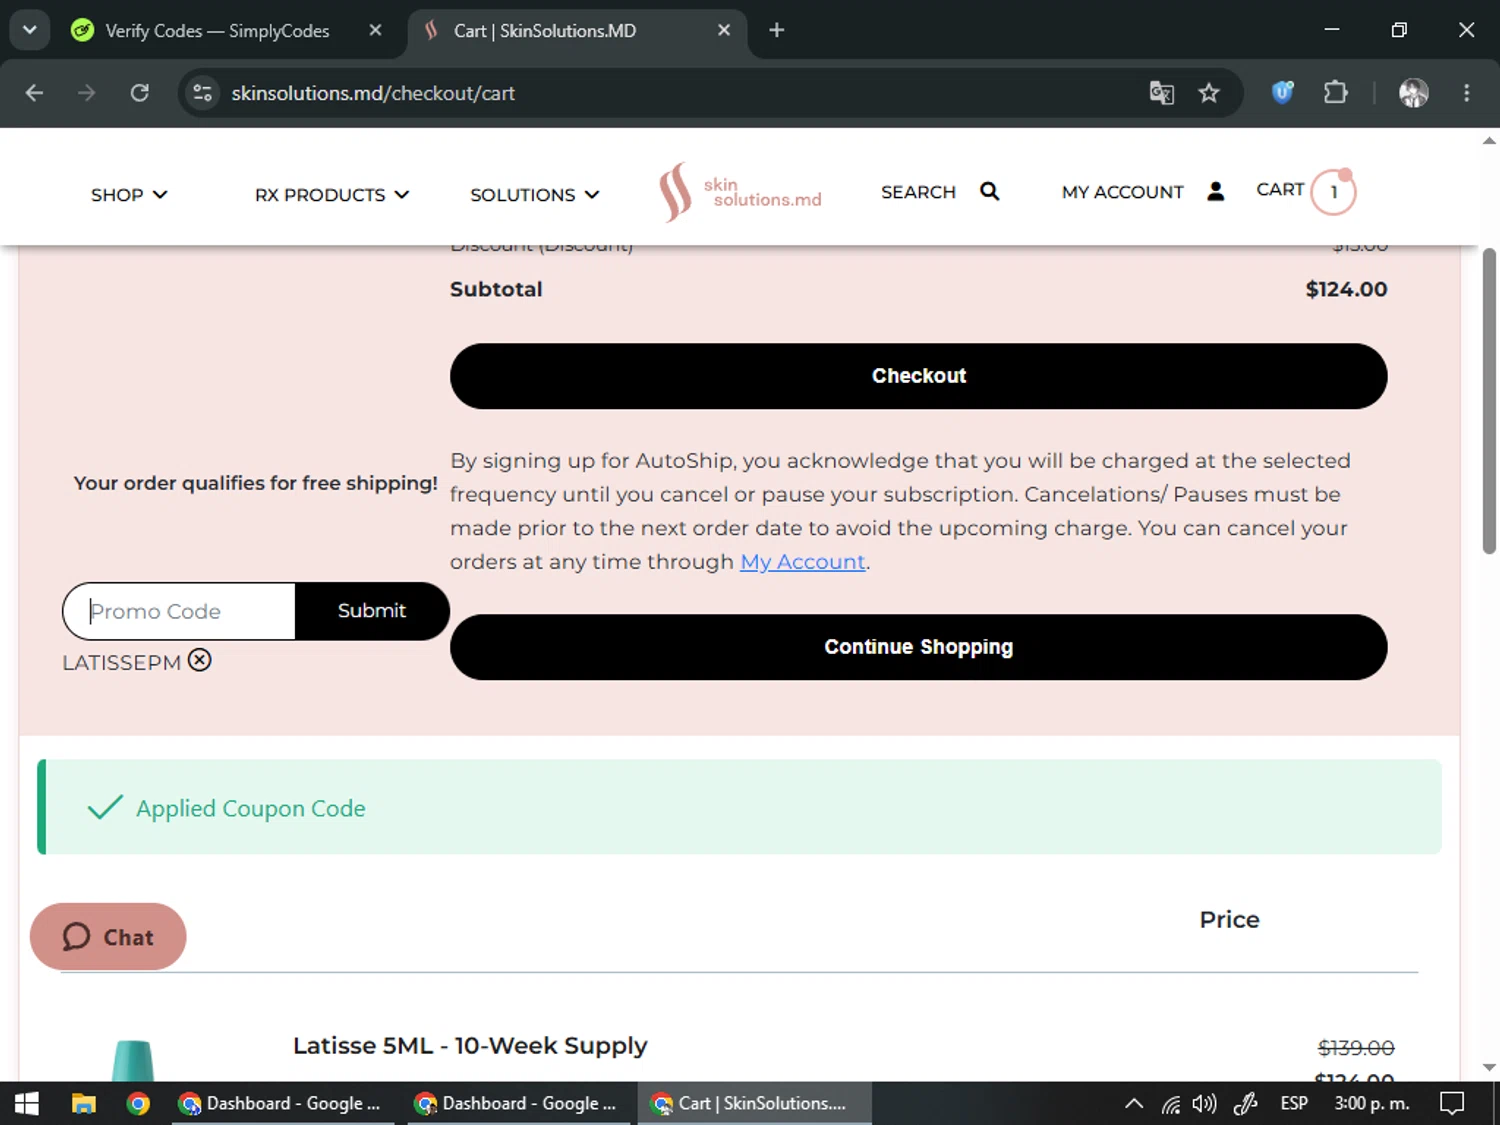1500x1125 pixels.
Task: Go forward in browser history
Action: 87,93
